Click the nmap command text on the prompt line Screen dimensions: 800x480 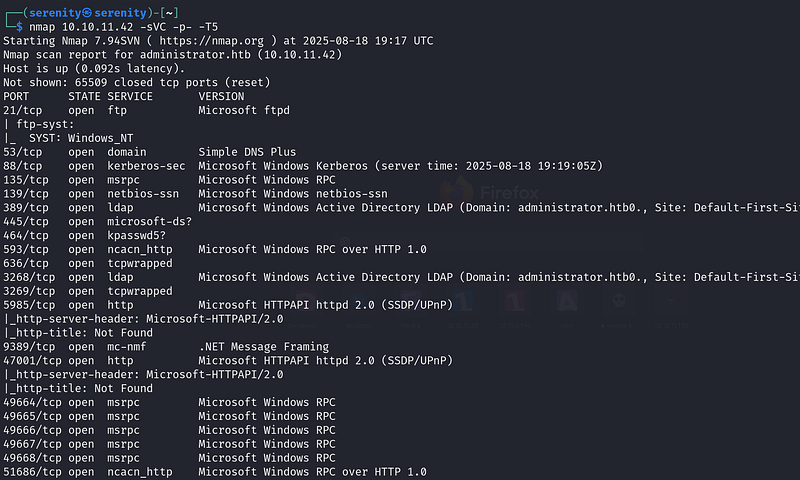123,27
